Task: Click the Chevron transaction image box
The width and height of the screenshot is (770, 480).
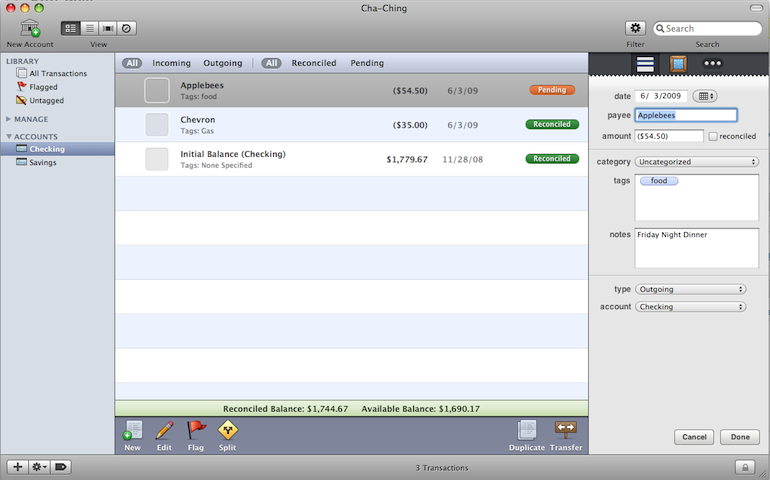Action: tap(157, 125)
